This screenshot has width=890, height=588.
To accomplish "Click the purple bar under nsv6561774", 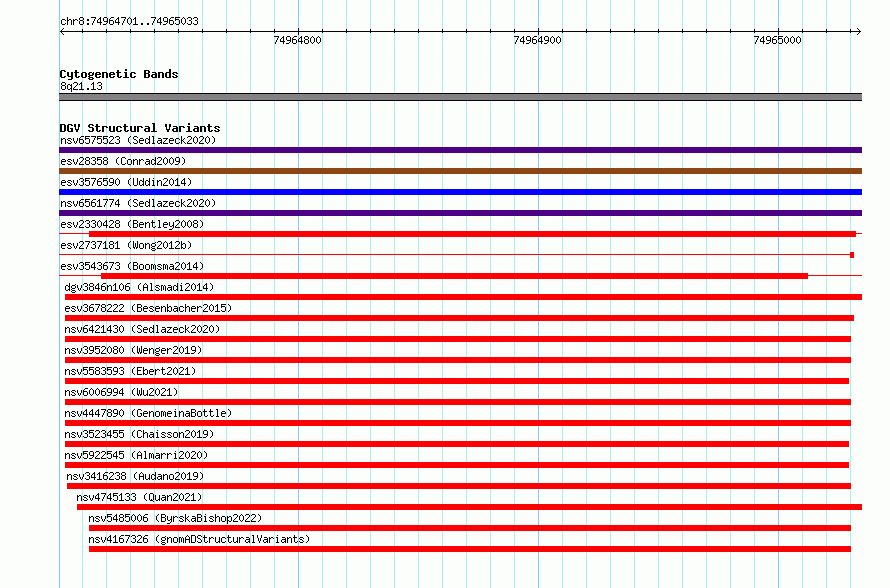I will pyautogui.click(x=460, y=213).
